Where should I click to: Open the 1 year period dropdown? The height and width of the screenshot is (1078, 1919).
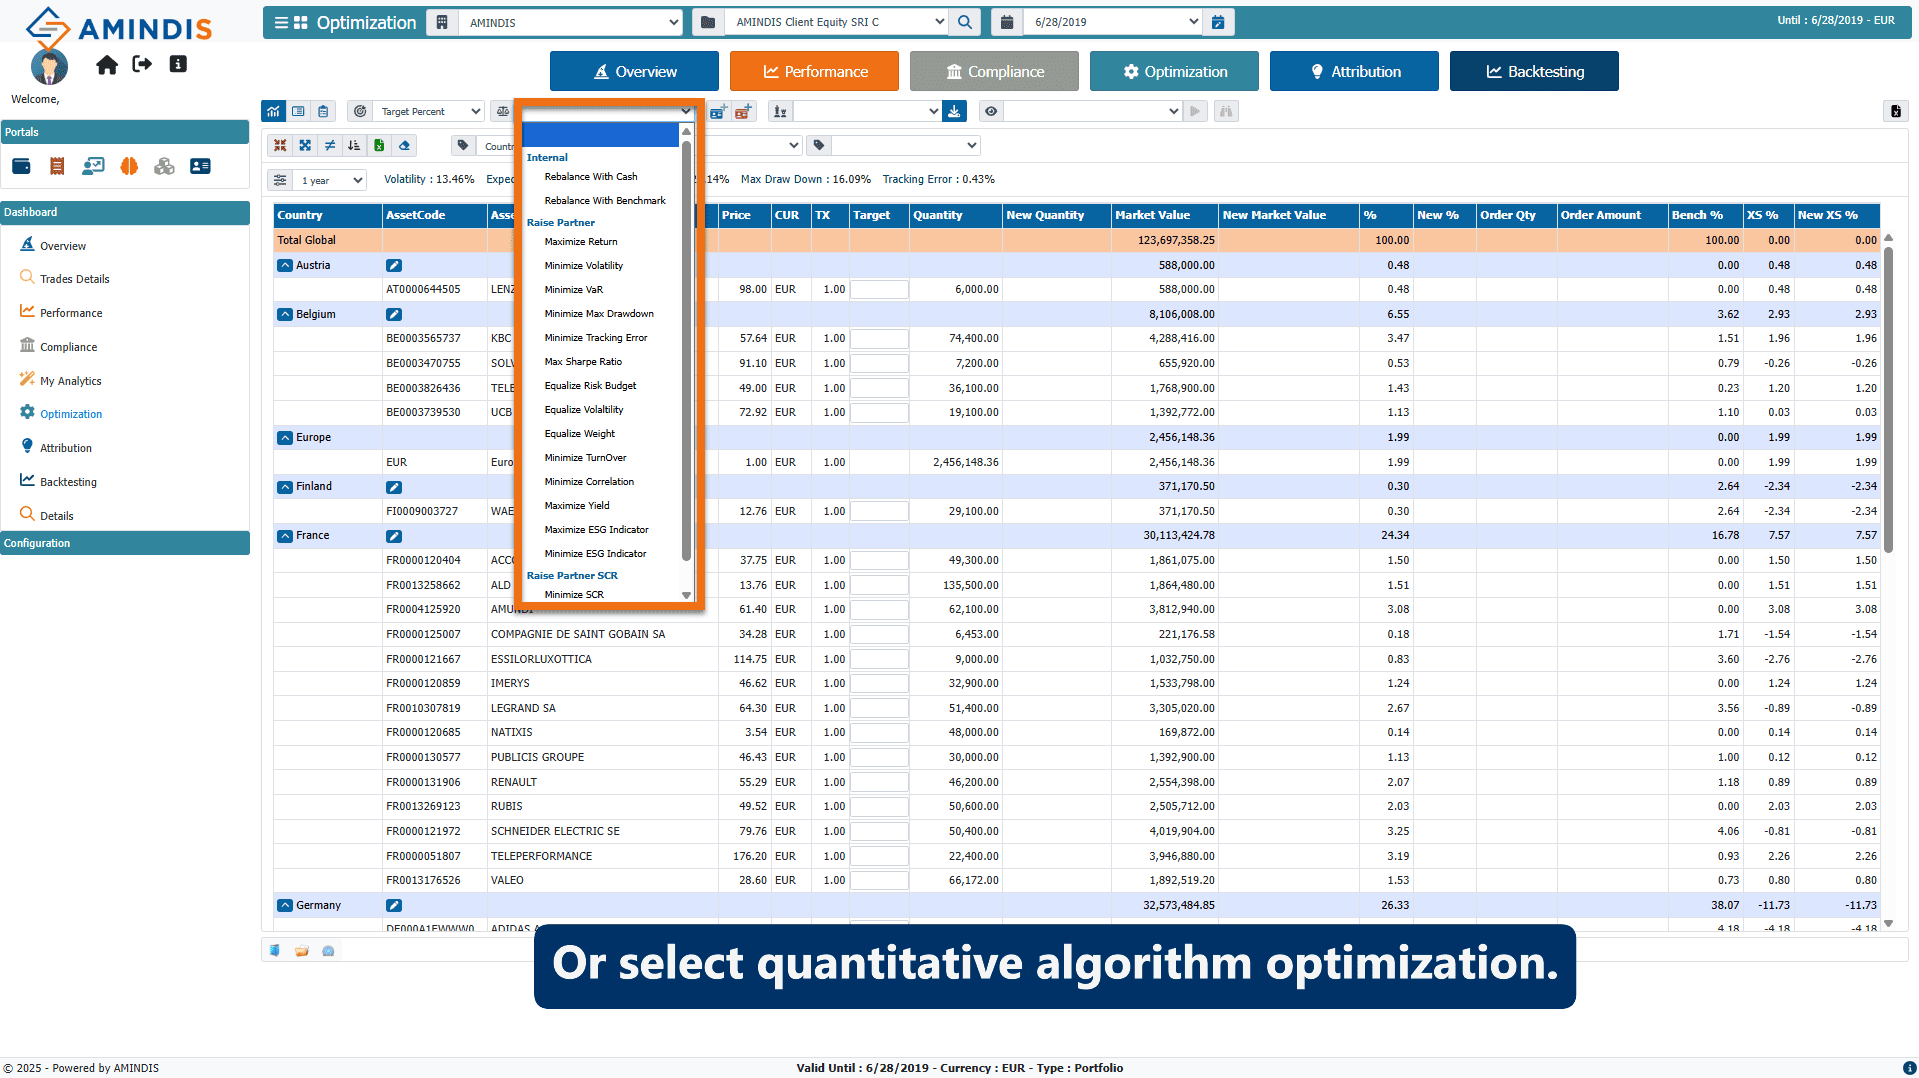point(331,180)
